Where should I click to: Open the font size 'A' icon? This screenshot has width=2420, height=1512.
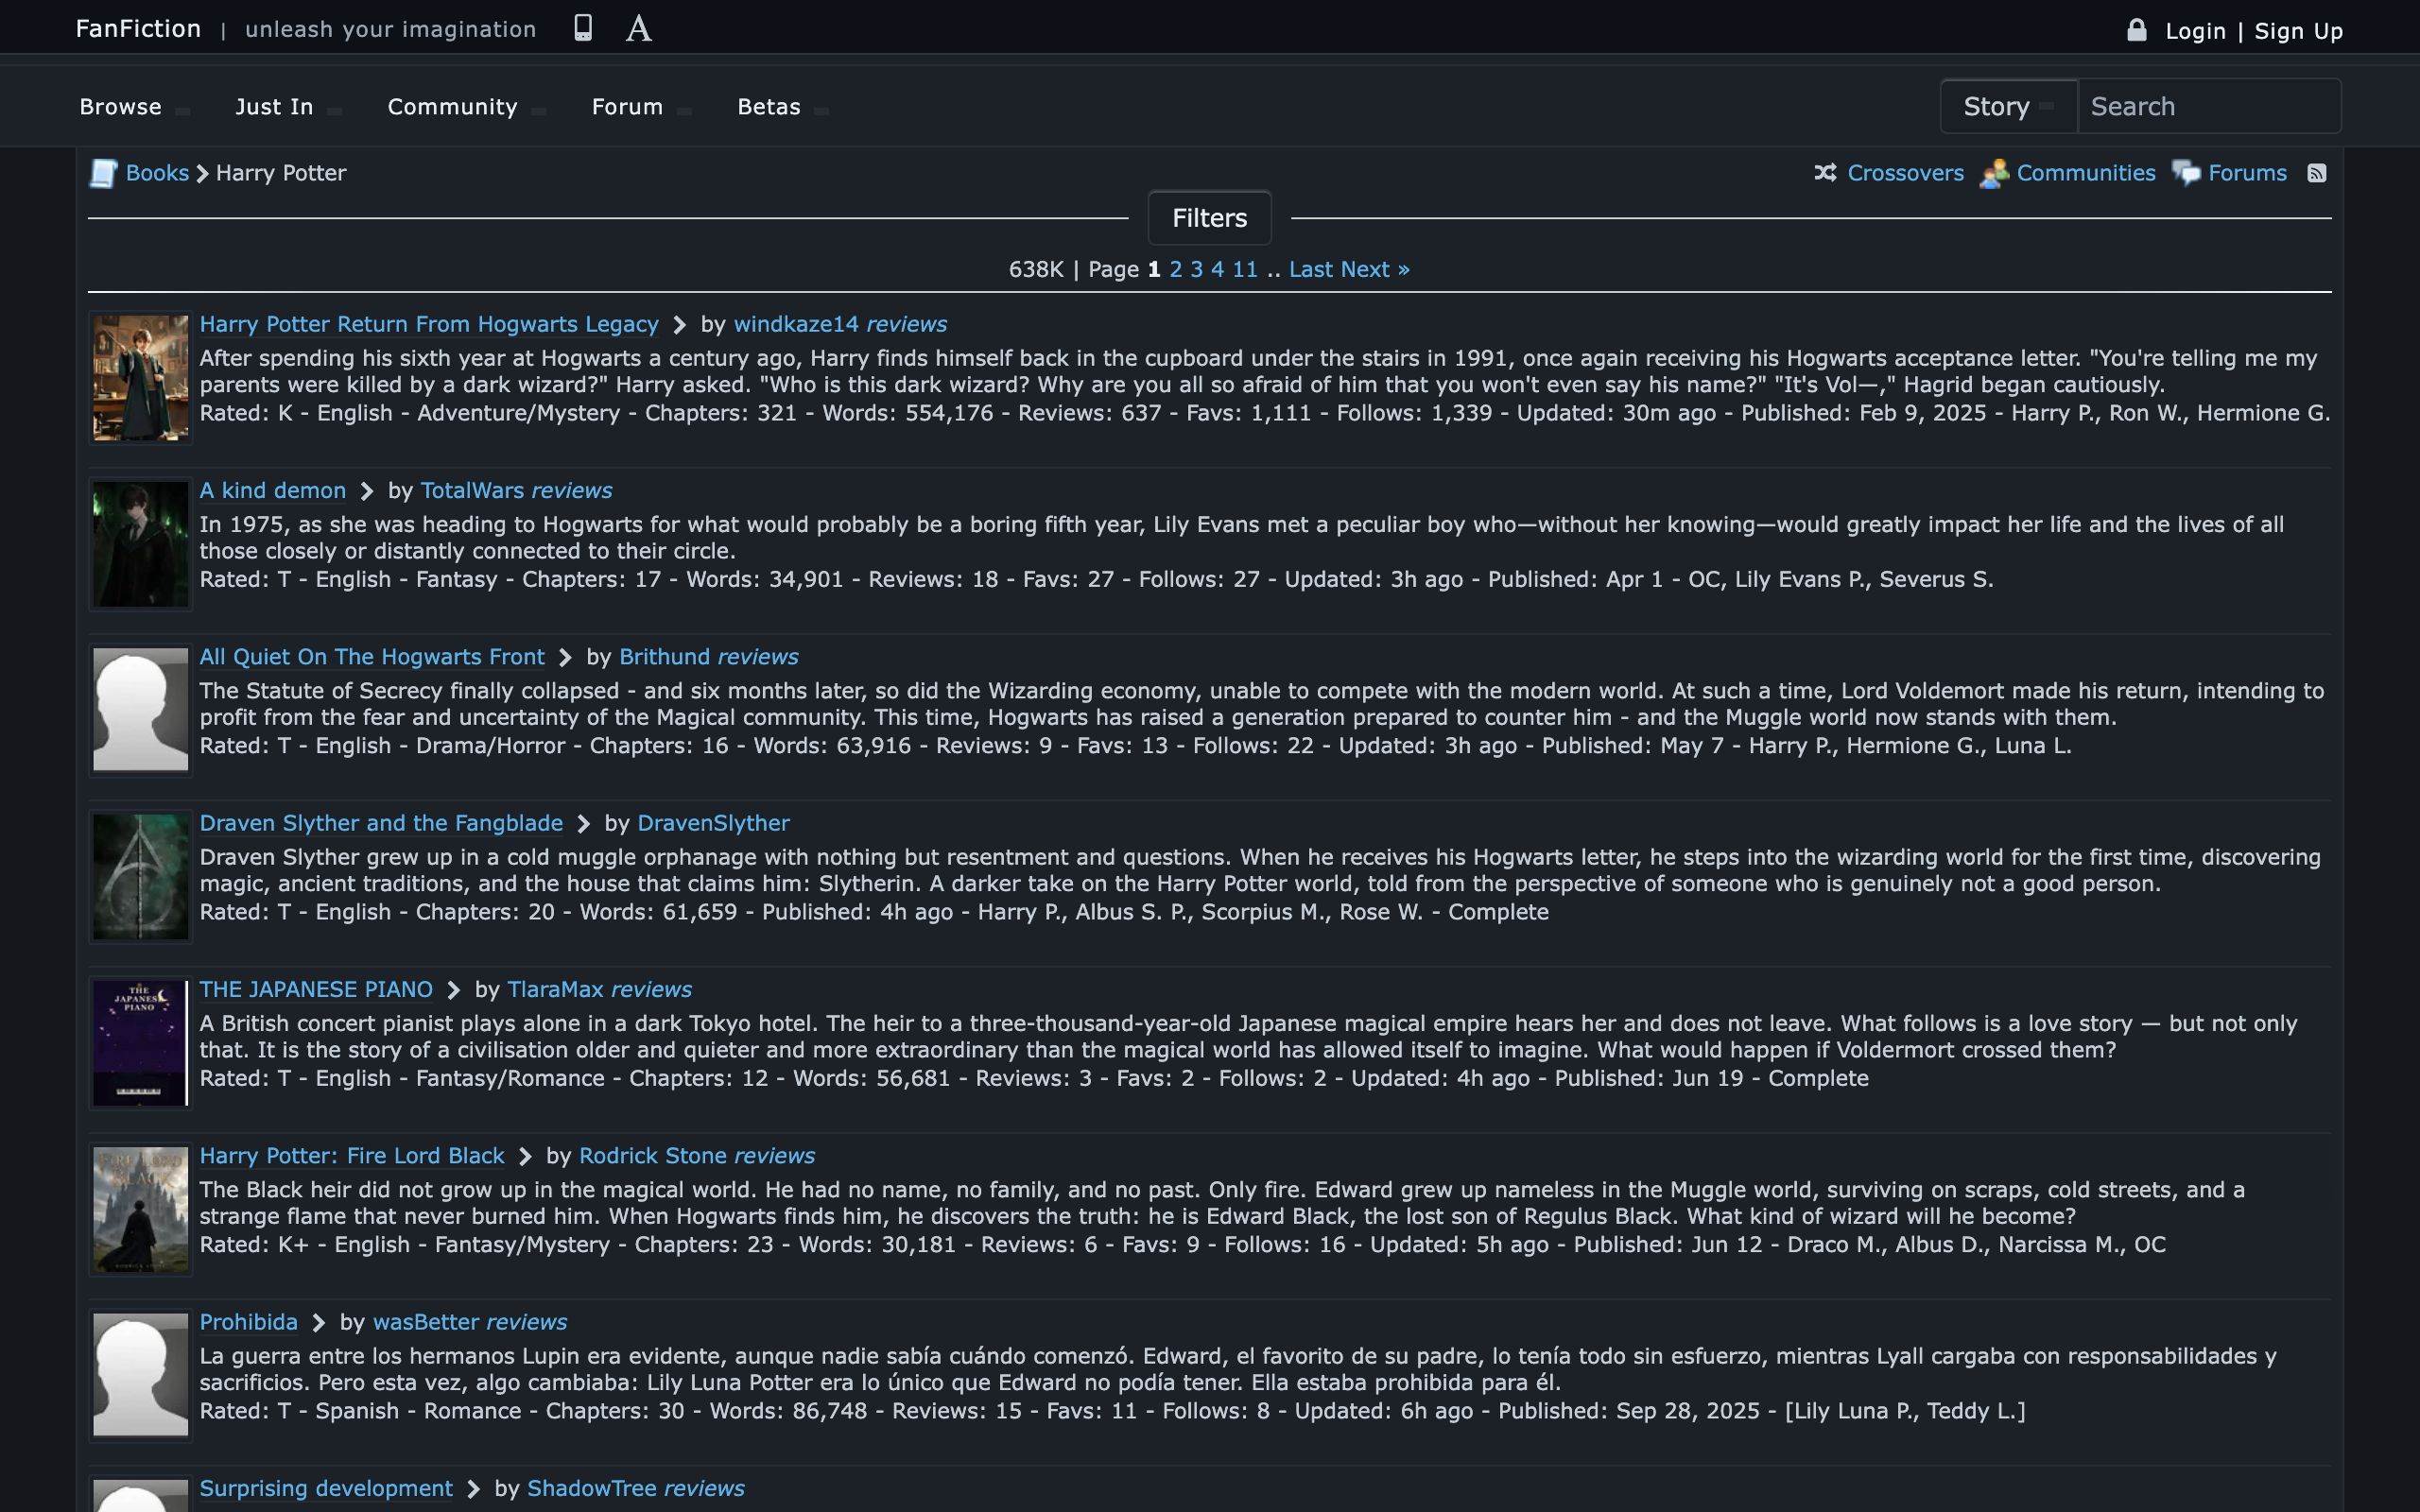point(639,28)
